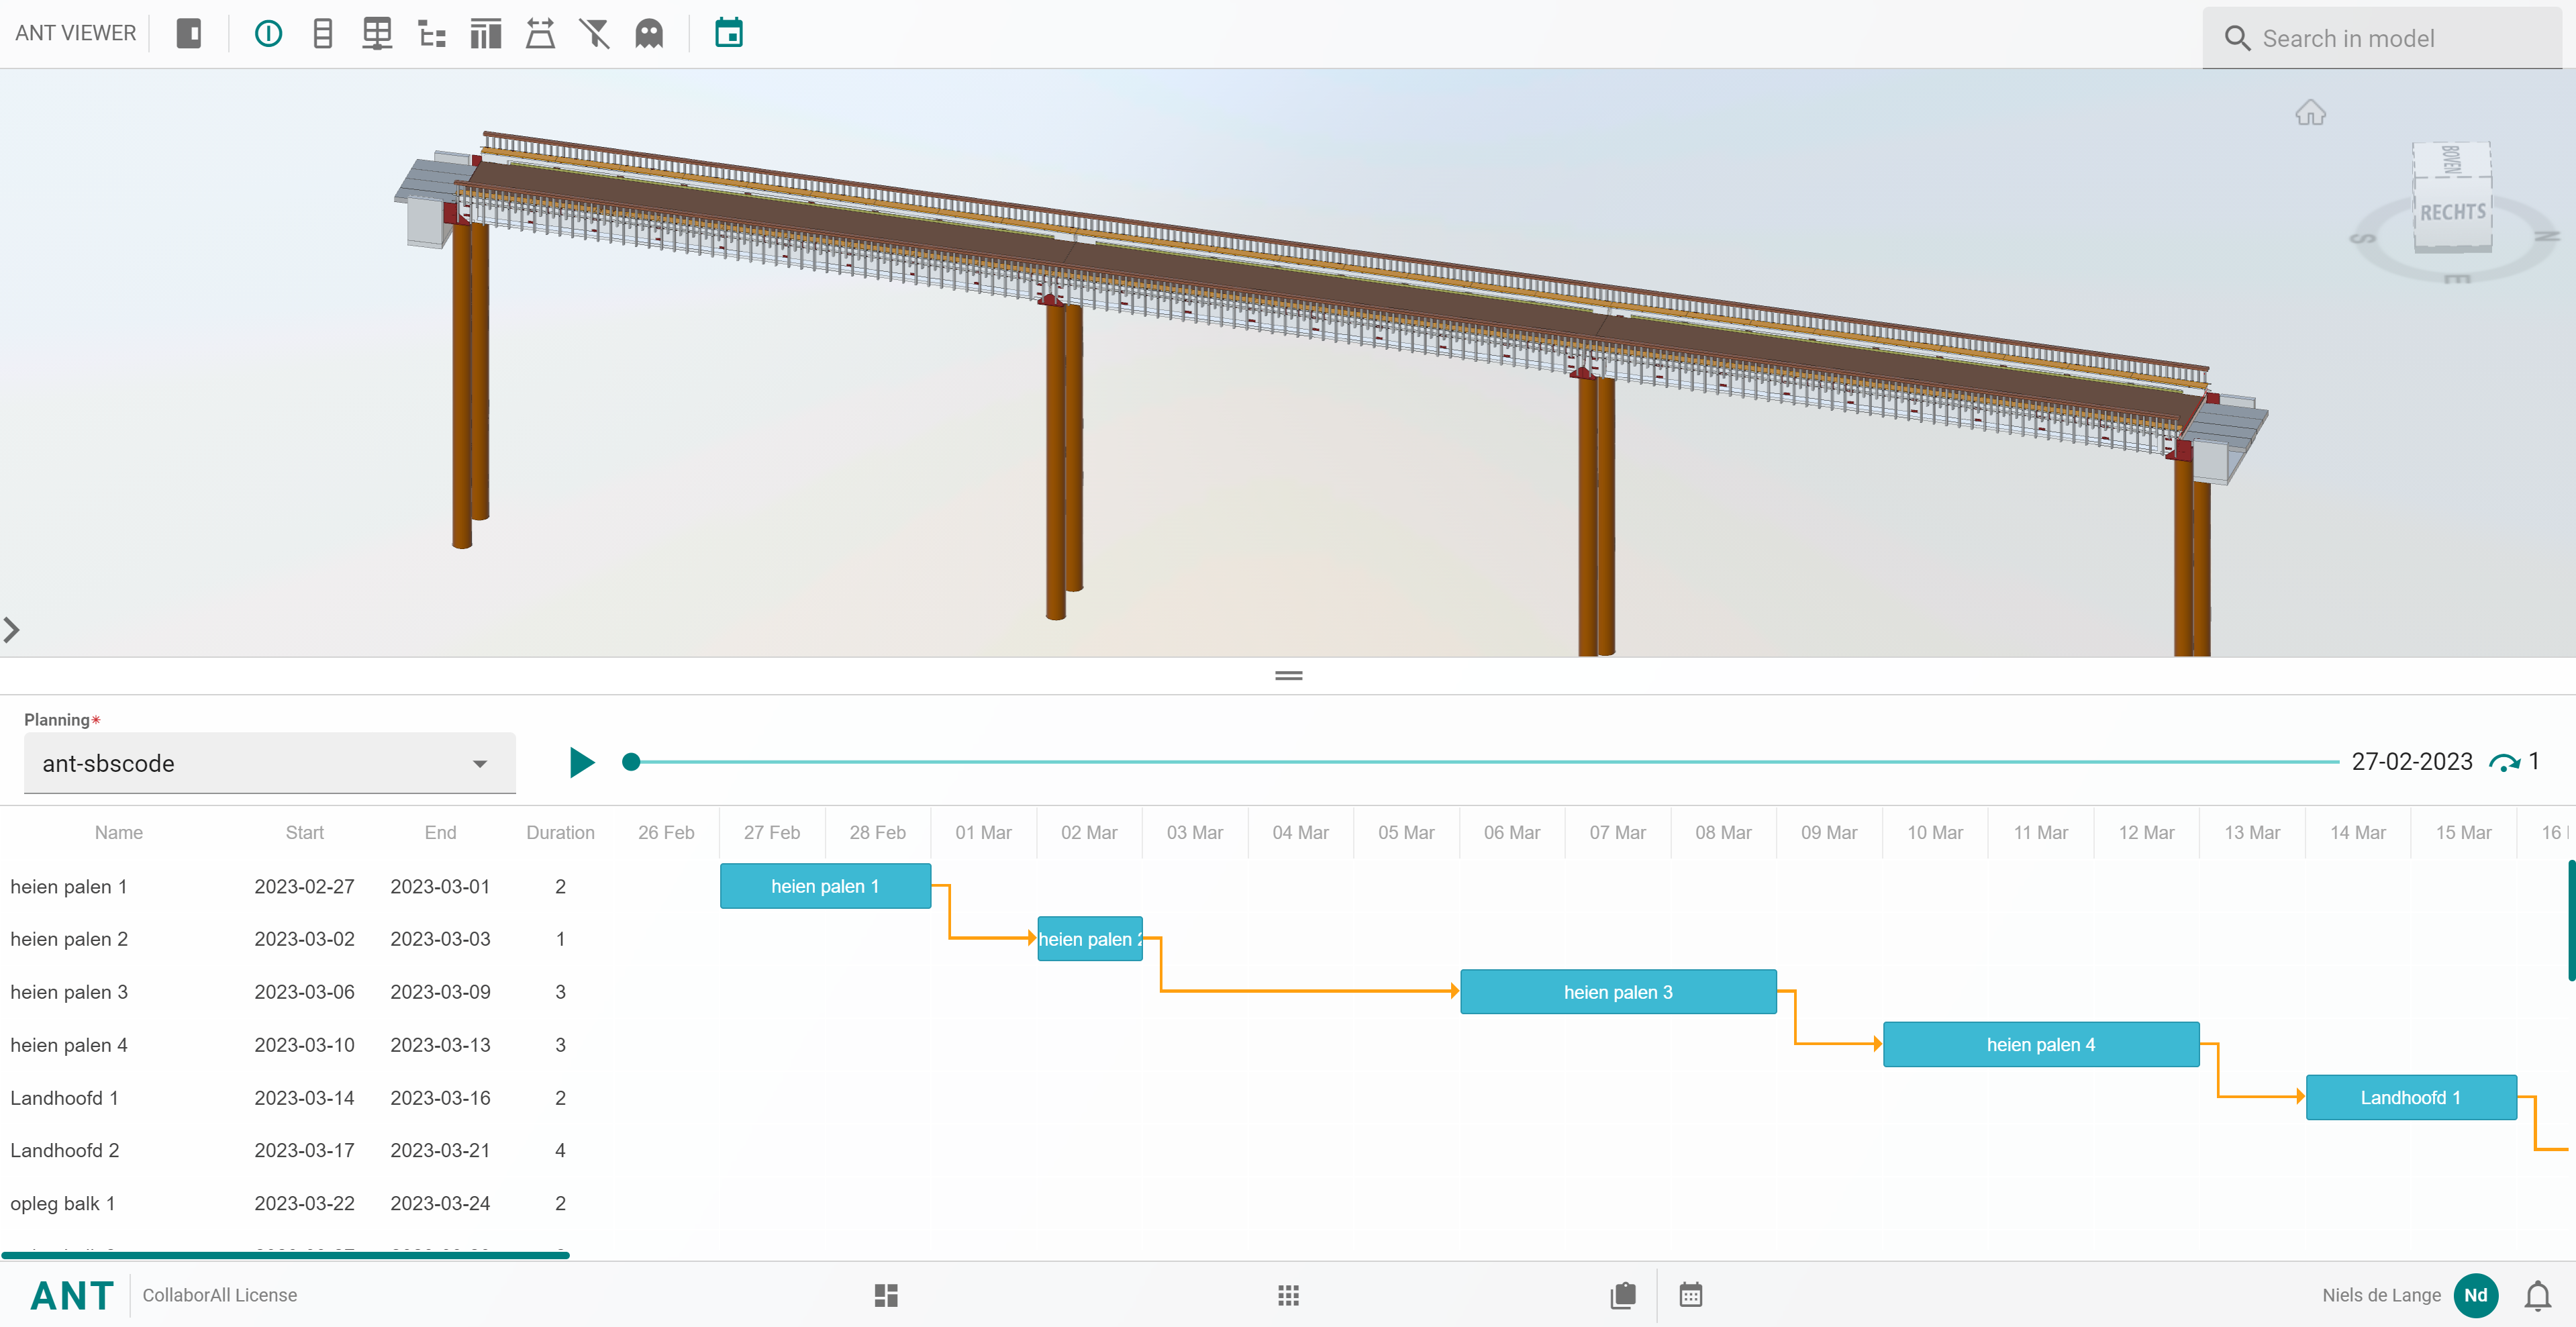2576x1327 pixels.
Task: Click the perspective view icon
Action: pos(540,34)
